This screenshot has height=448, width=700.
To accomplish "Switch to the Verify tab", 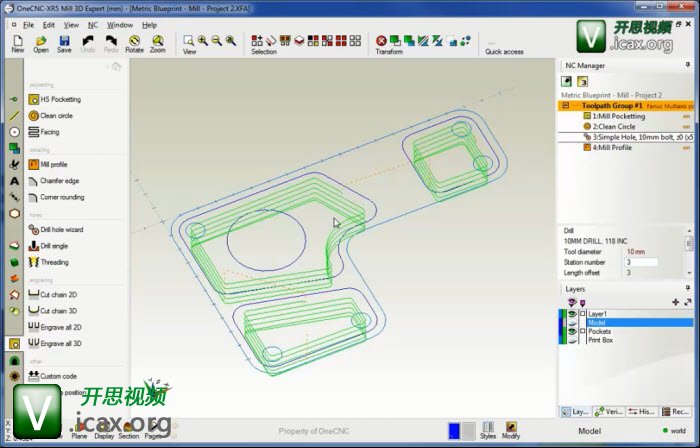I will 609,411.
